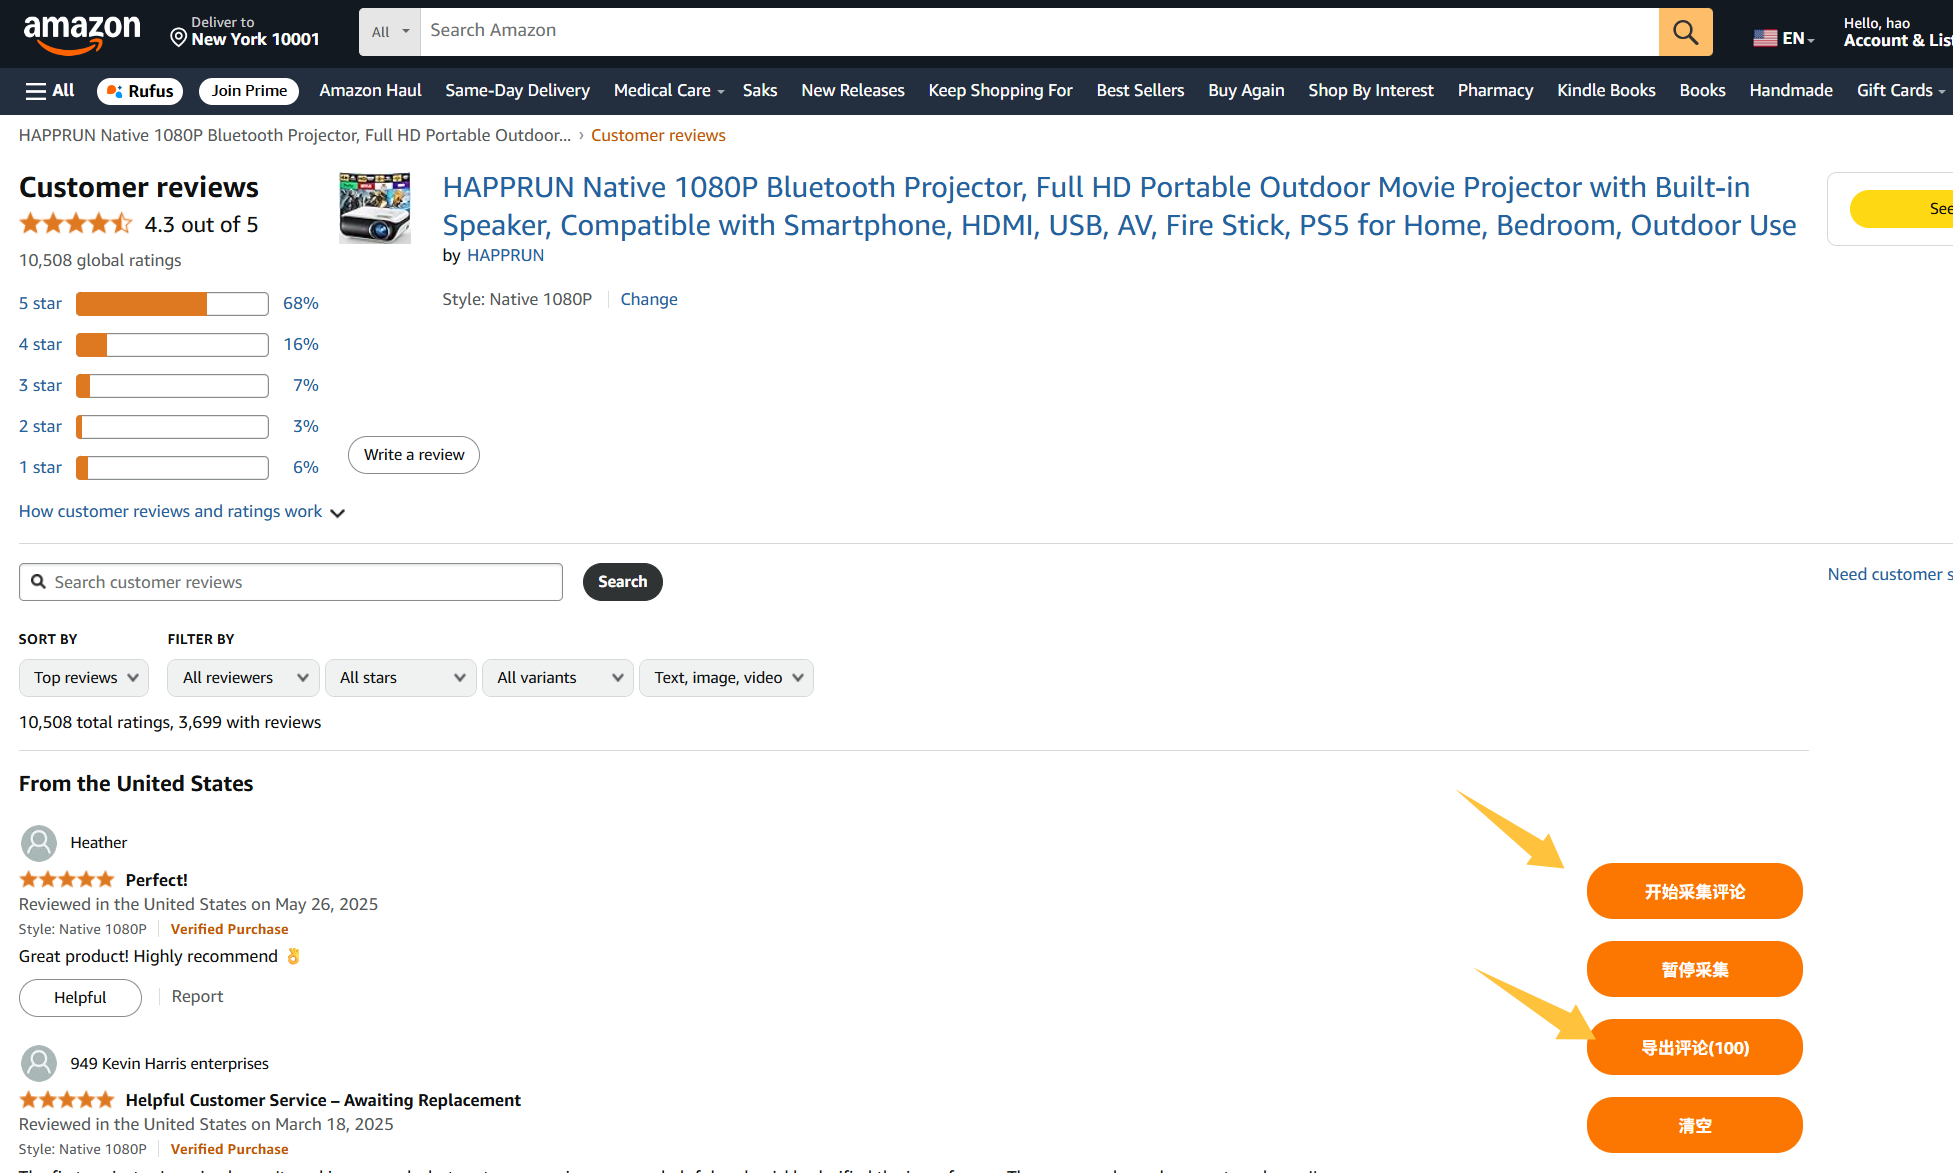This screenshot has width=1953, height=1173.
Task: Open Books in nav bar
Action: point(1702,91)
